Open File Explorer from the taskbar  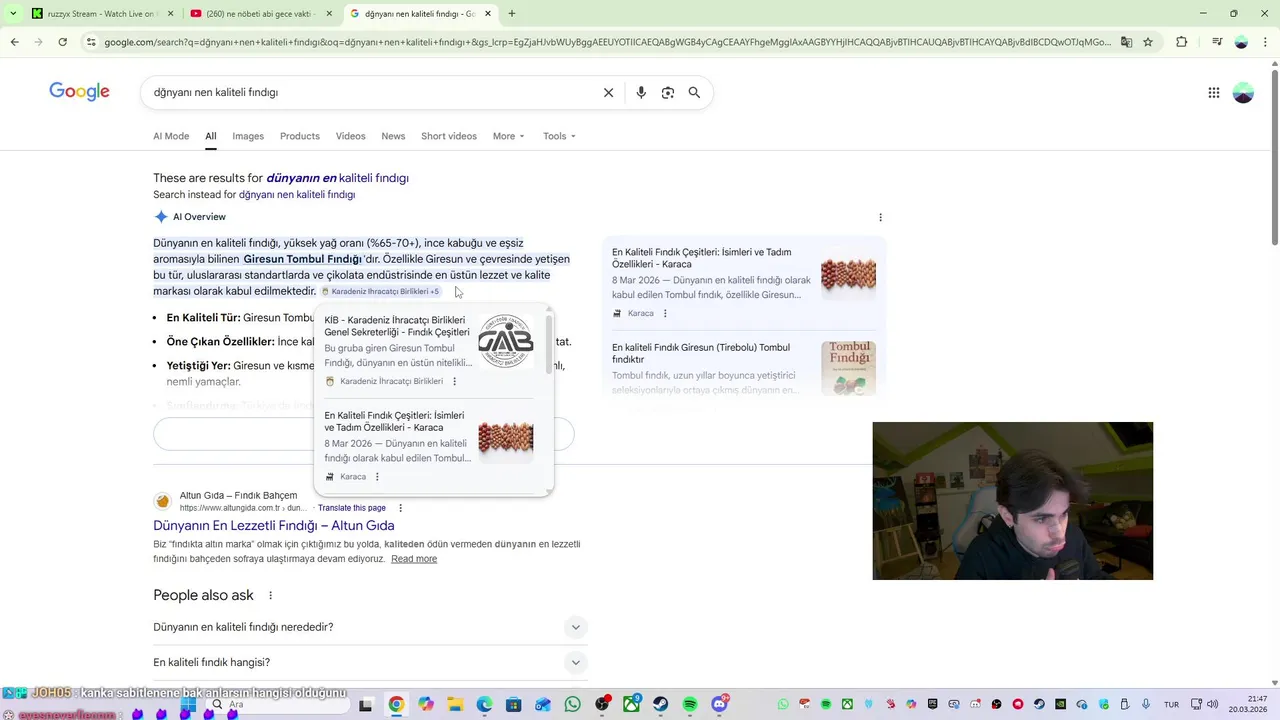click(x=455, y=704)
